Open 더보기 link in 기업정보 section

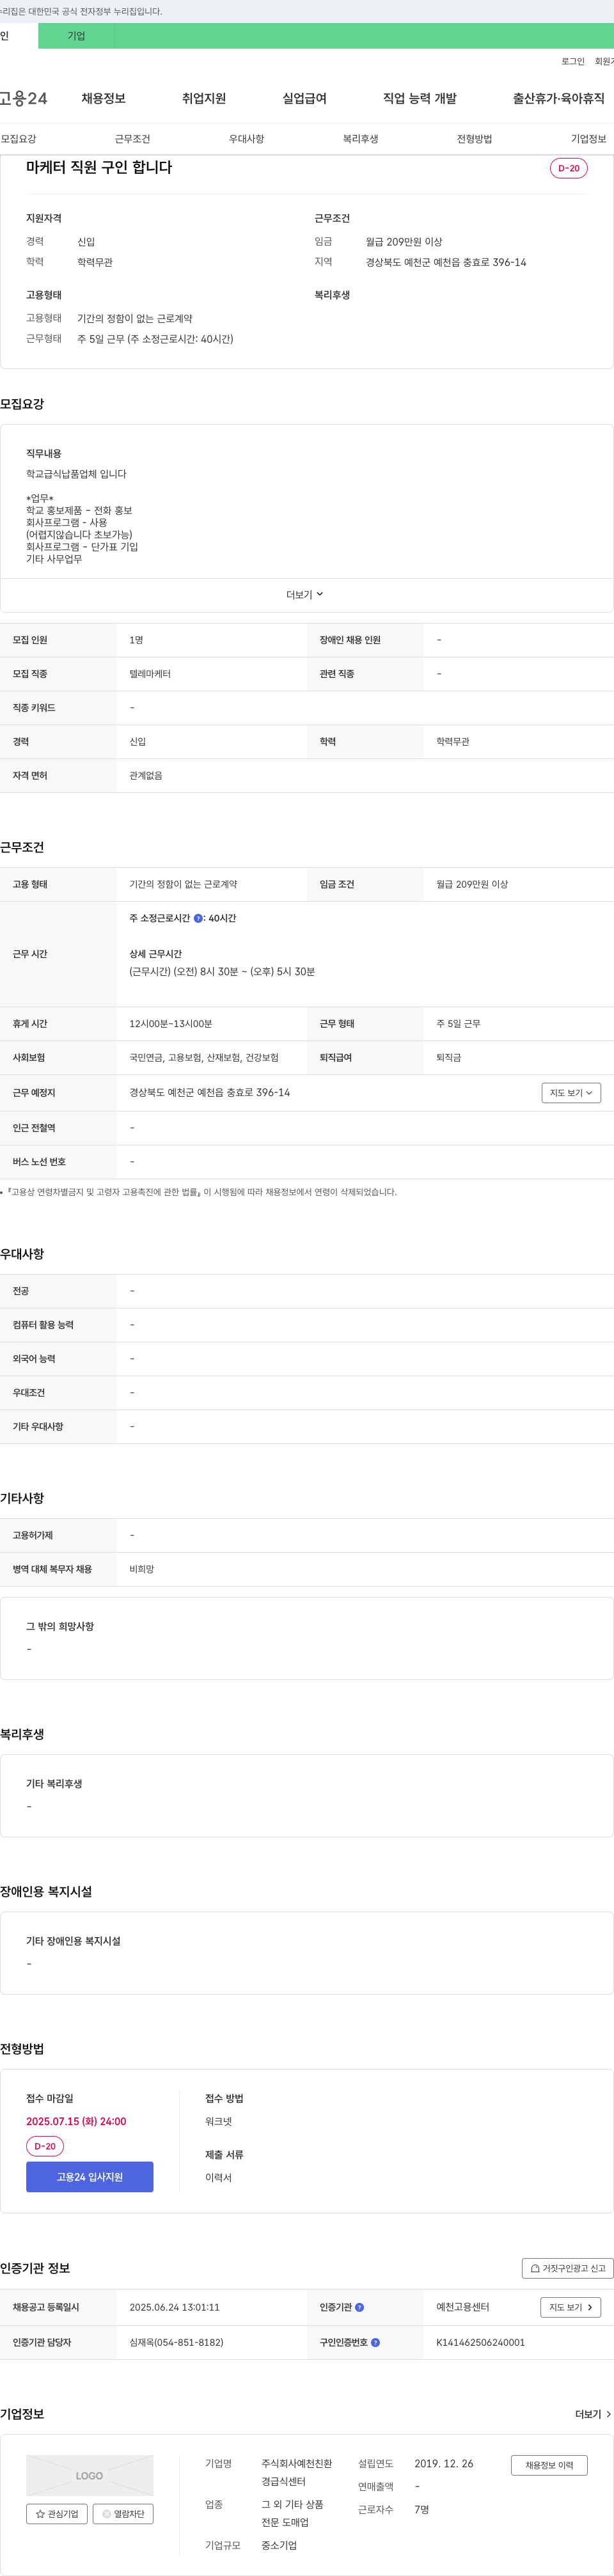pos(593,2414)
